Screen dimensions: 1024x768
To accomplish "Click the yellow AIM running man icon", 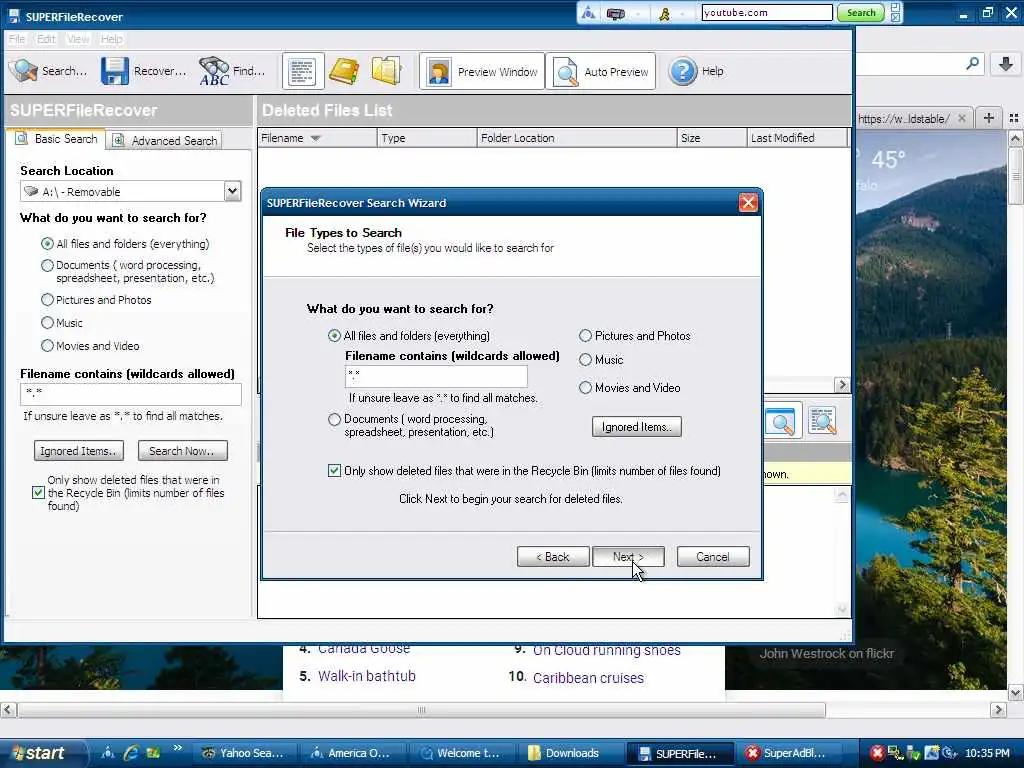I will [x=664, y=12].
